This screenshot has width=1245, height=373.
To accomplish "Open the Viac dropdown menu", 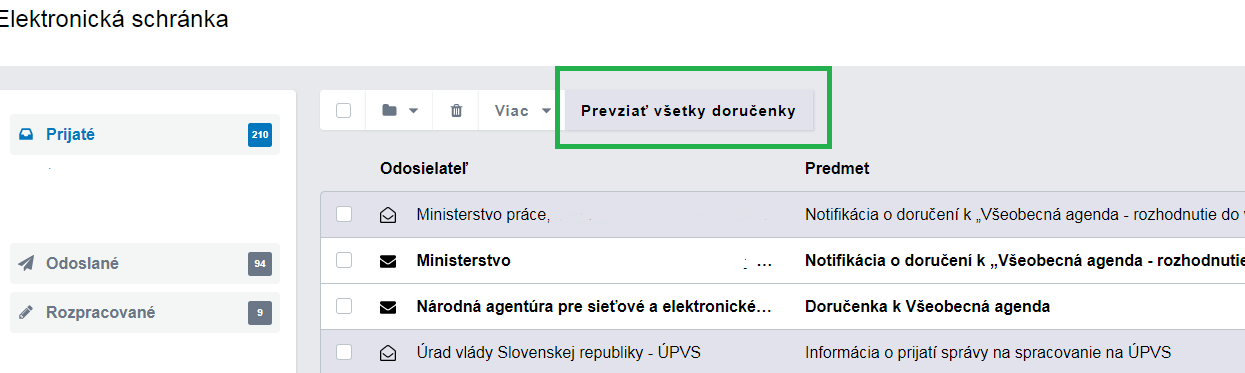I will pos(523,111).
